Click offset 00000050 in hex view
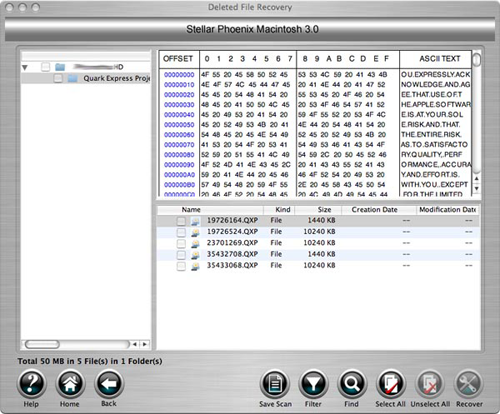Viewport: 500px width, 414px height. coord(179,125)
